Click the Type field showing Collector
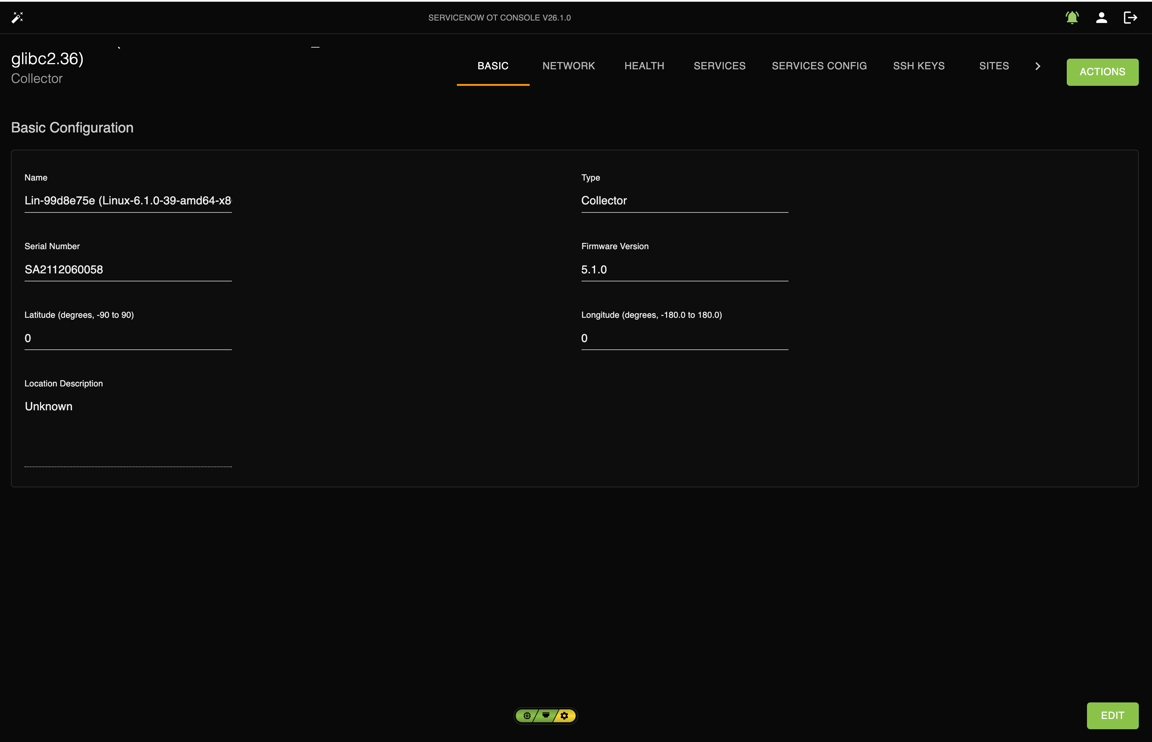This screenshot has width=1152, height=742. coord(684,201)
